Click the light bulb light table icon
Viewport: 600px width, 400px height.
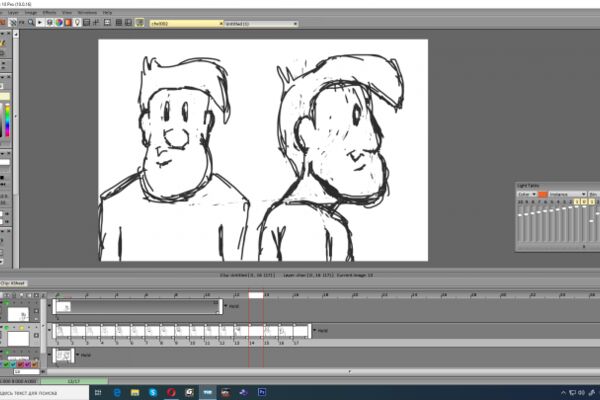tap(77, 23)
